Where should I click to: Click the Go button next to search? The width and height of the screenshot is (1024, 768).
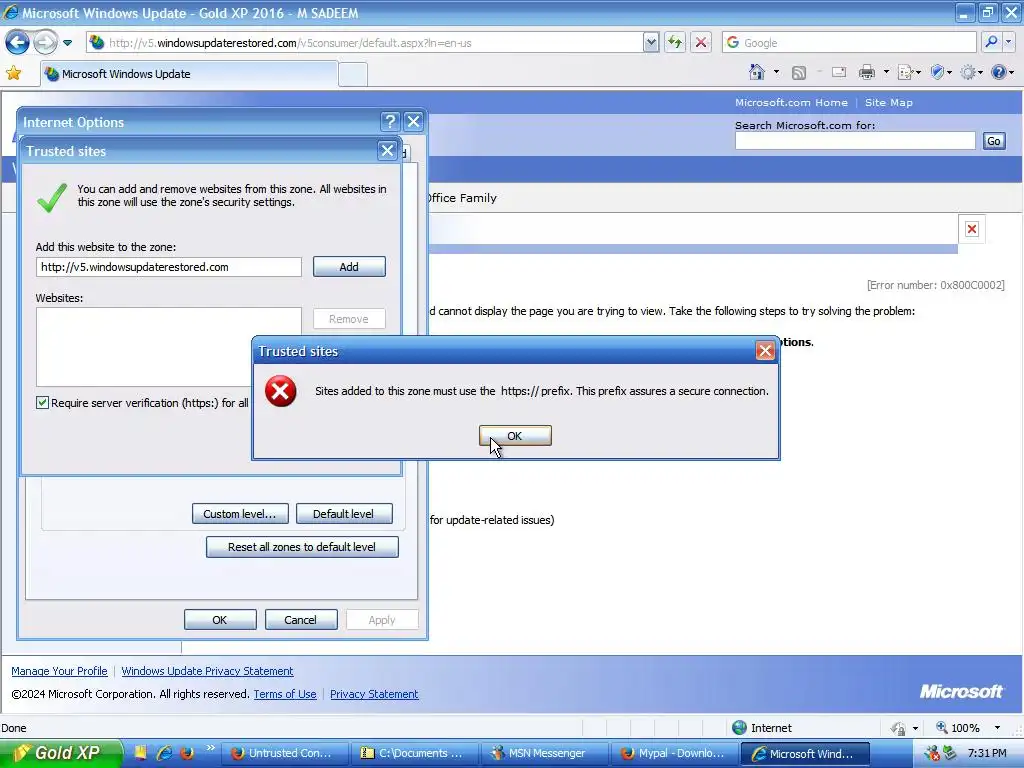[x=994, y=141]
